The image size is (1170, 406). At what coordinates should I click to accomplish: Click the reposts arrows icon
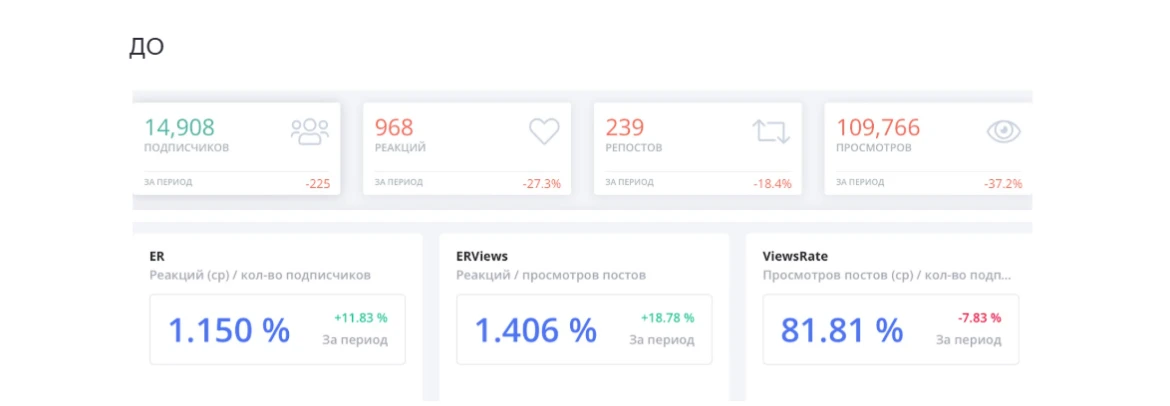[771, 131]
